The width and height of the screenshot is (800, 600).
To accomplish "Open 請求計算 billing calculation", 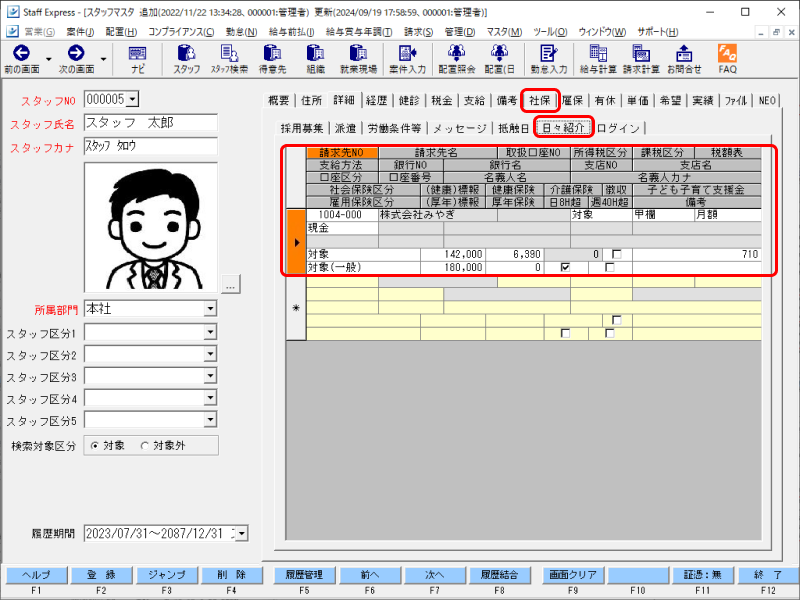I will pyautogui.click(x=641, y=59).
